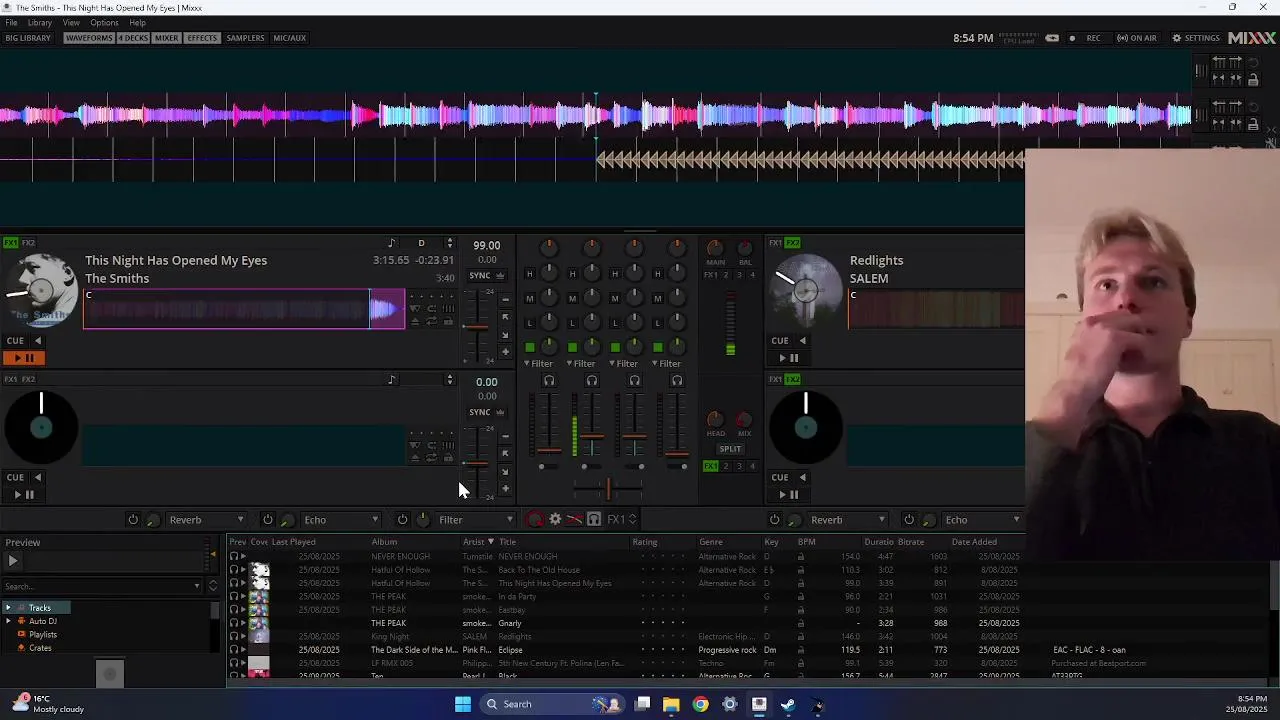The image size is (1280, 720).
Task: Open the Reverb effect dropdown, right unit
Action: point(847,520)
